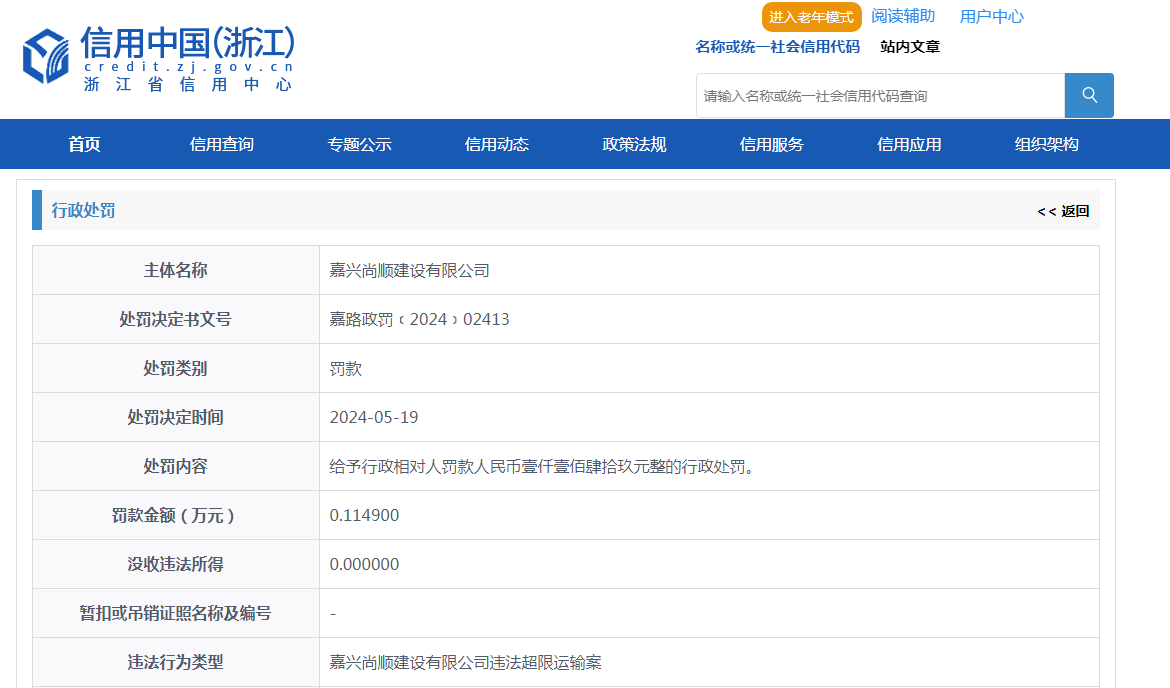Viewport: 1170px width, 688px height.
Task: Go to 首页 in navigation bar
Action: [x=84, y=144]
